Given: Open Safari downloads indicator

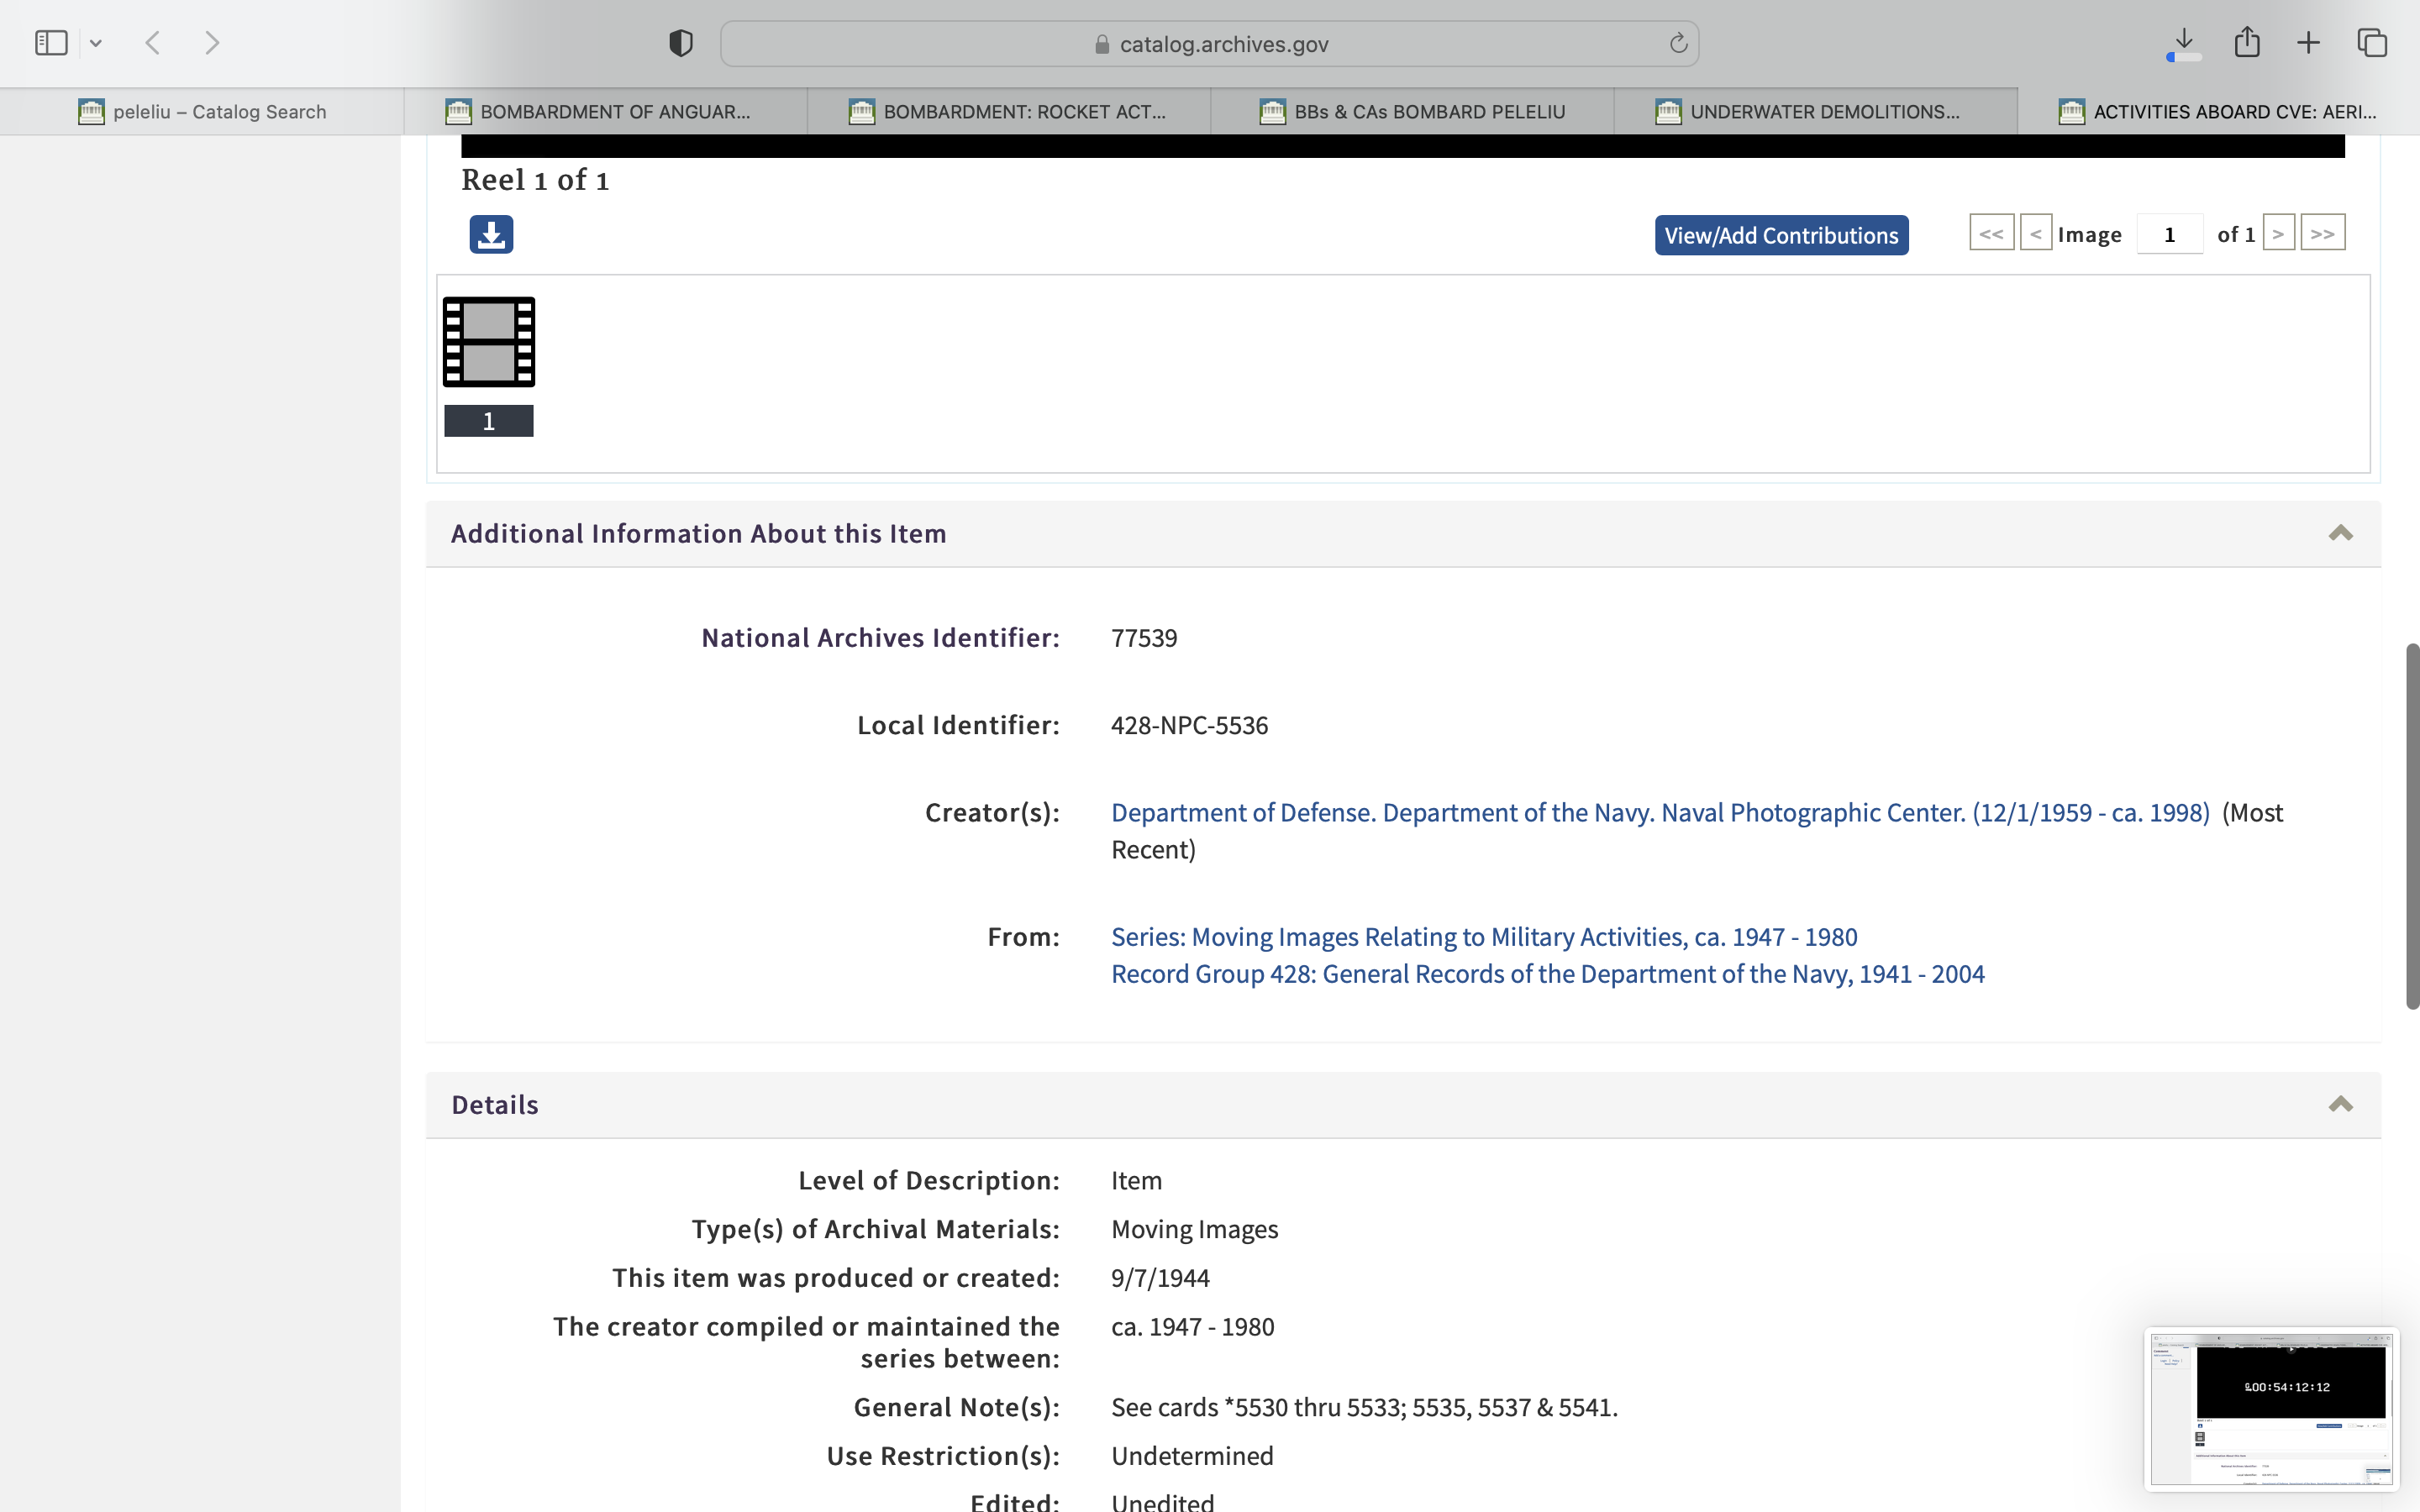Looking at the screenshot, I should [2184, 43].
